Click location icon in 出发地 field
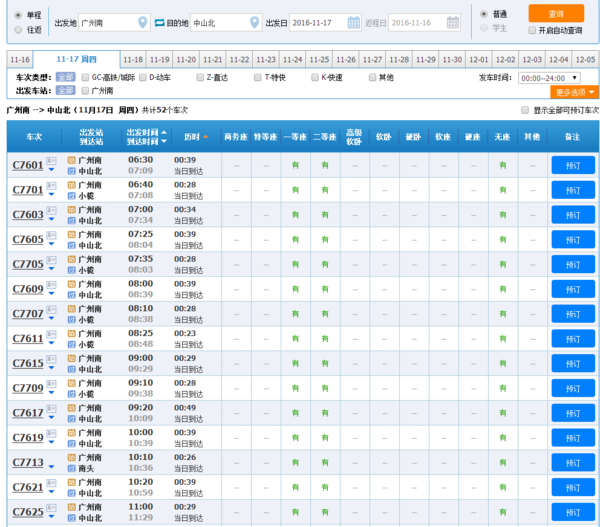 [142, 22]
